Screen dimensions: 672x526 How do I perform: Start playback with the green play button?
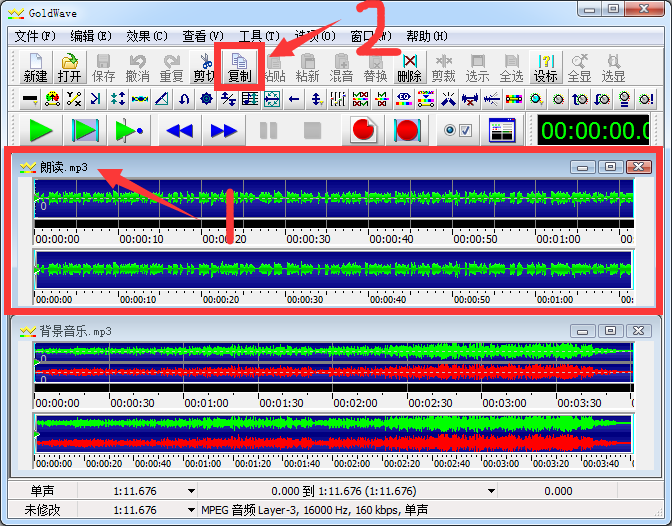(41, 130)
